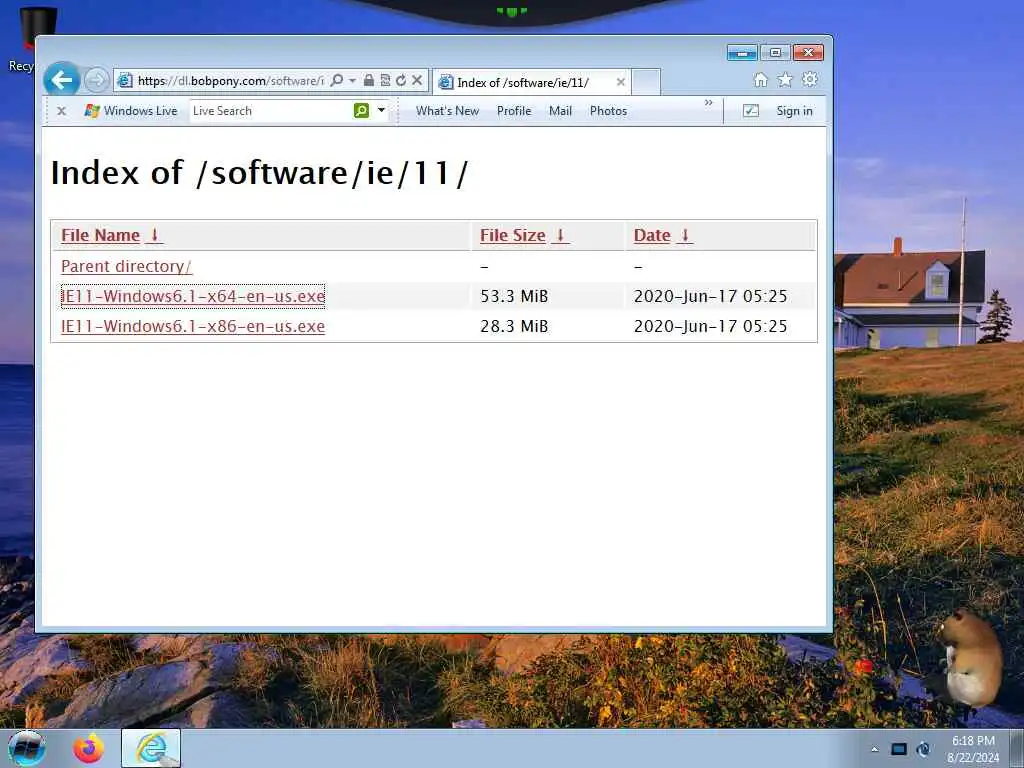
Task: Expand the toolbar overflow chevron
Action: point(709,103)
